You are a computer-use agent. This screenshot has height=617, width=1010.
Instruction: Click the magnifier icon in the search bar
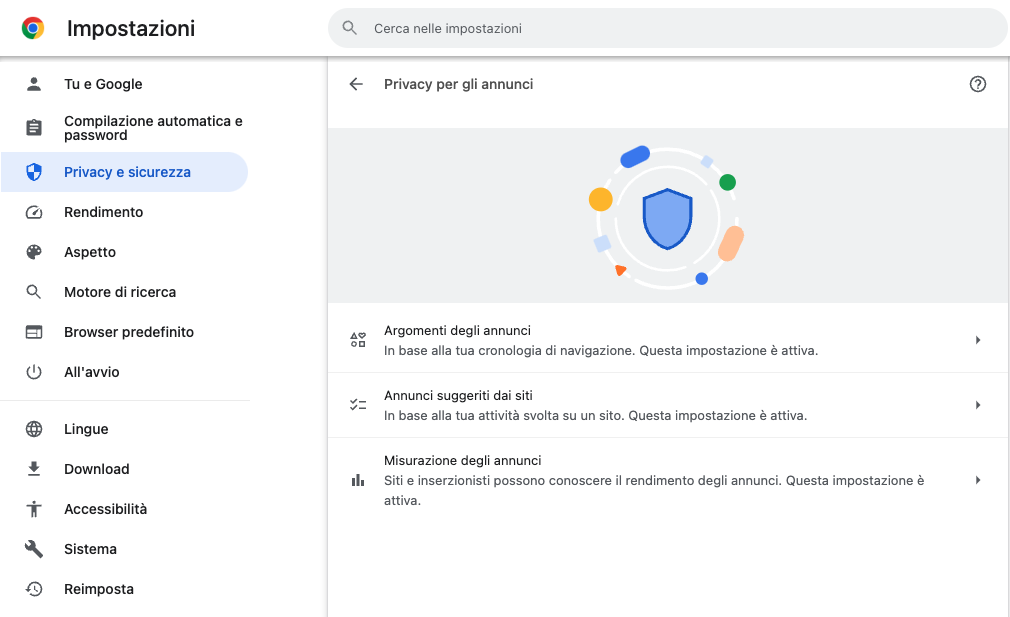(x=349, y=29)
